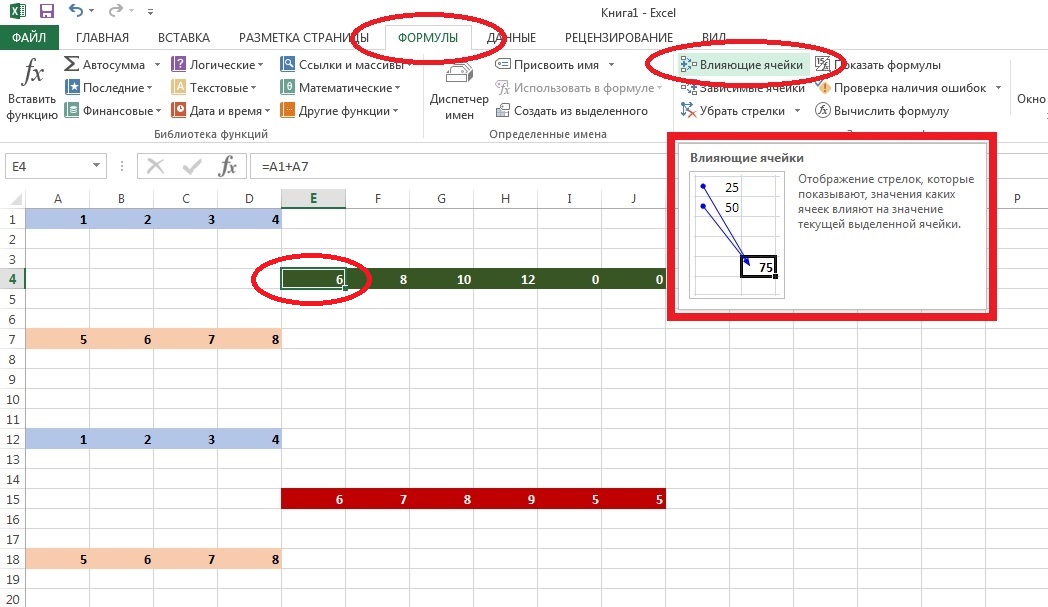The width and height of the screenshot is (1048, 607).
Task: Toggle Показать формулы display mode
Action: point(878,65)
